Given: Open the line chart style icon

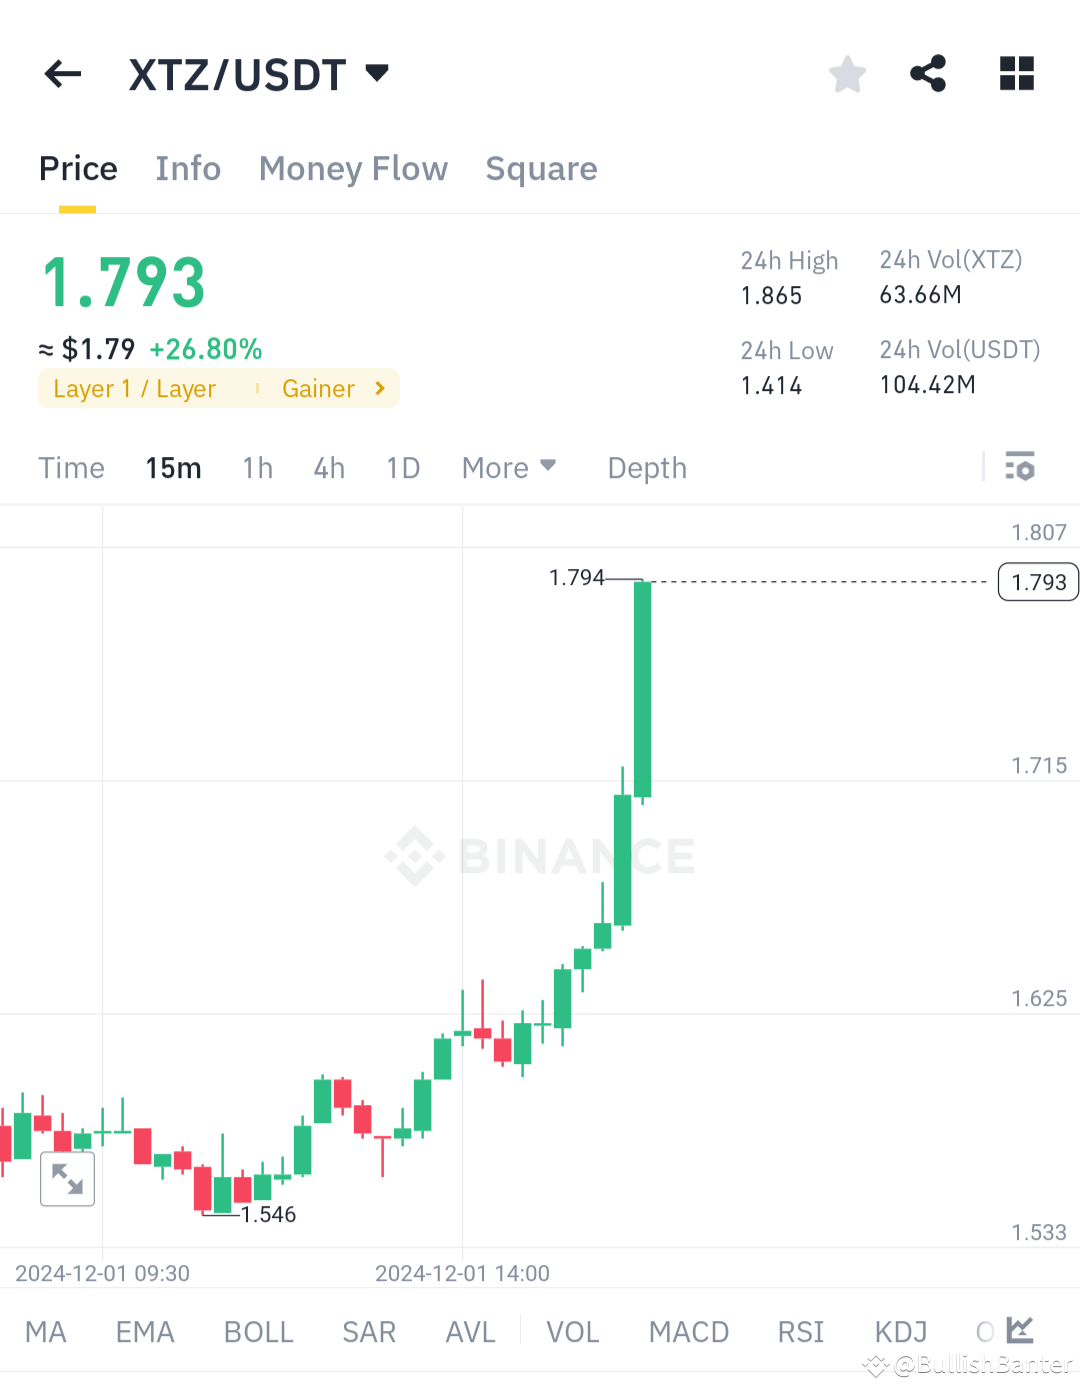Looking at the screenshot, I should (1021, 1330).
